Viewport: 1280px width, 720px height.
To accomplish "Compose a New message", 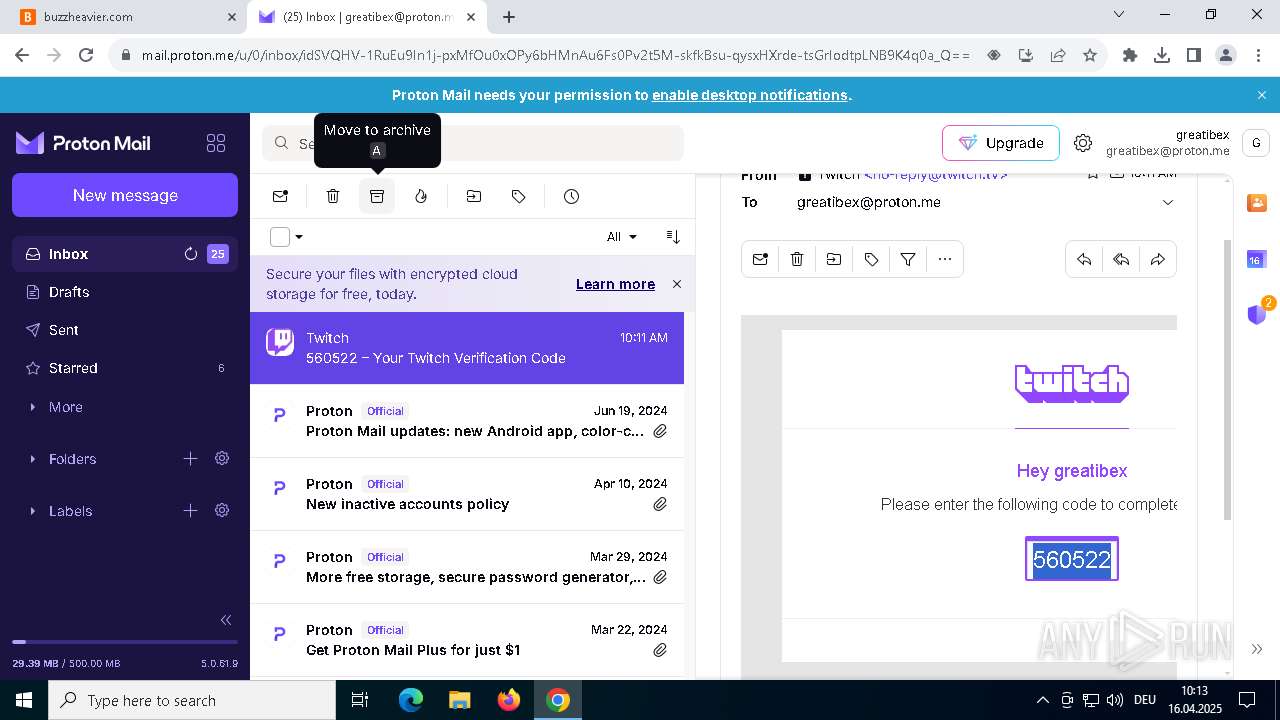I will point(125,195).
